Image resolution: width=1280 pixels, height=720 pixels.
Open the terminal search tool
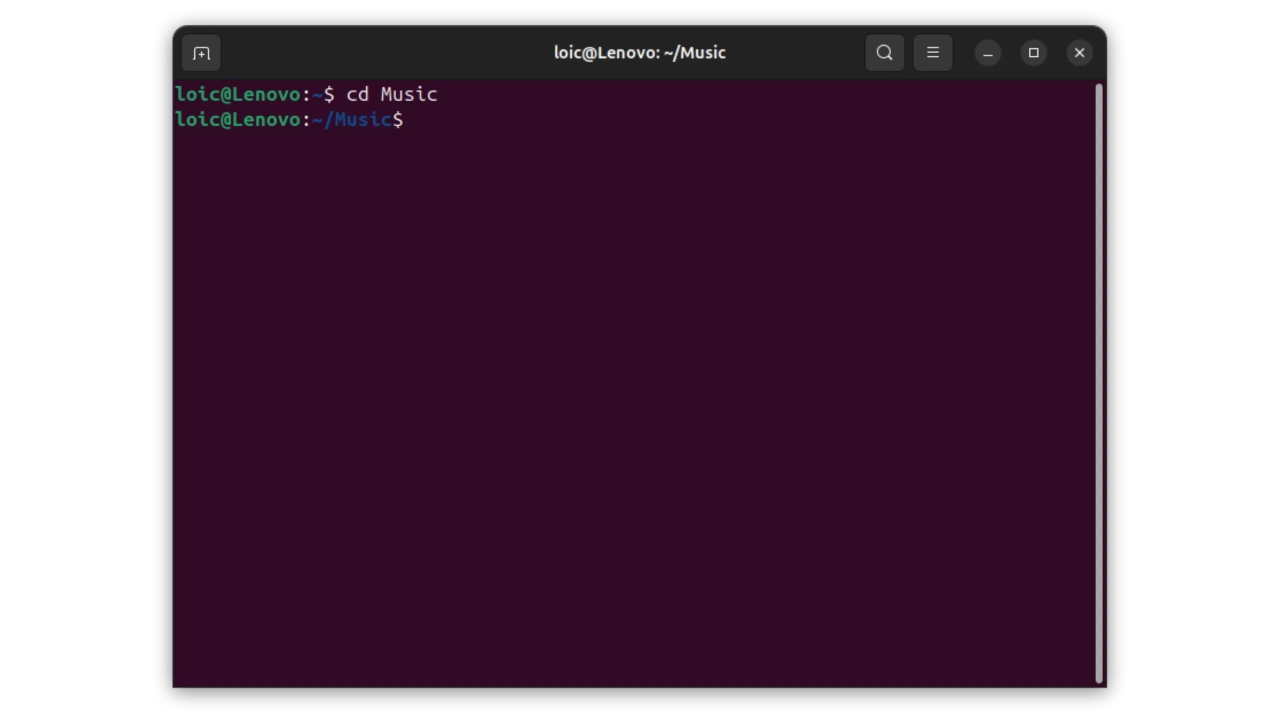click(x=884, y=53)
